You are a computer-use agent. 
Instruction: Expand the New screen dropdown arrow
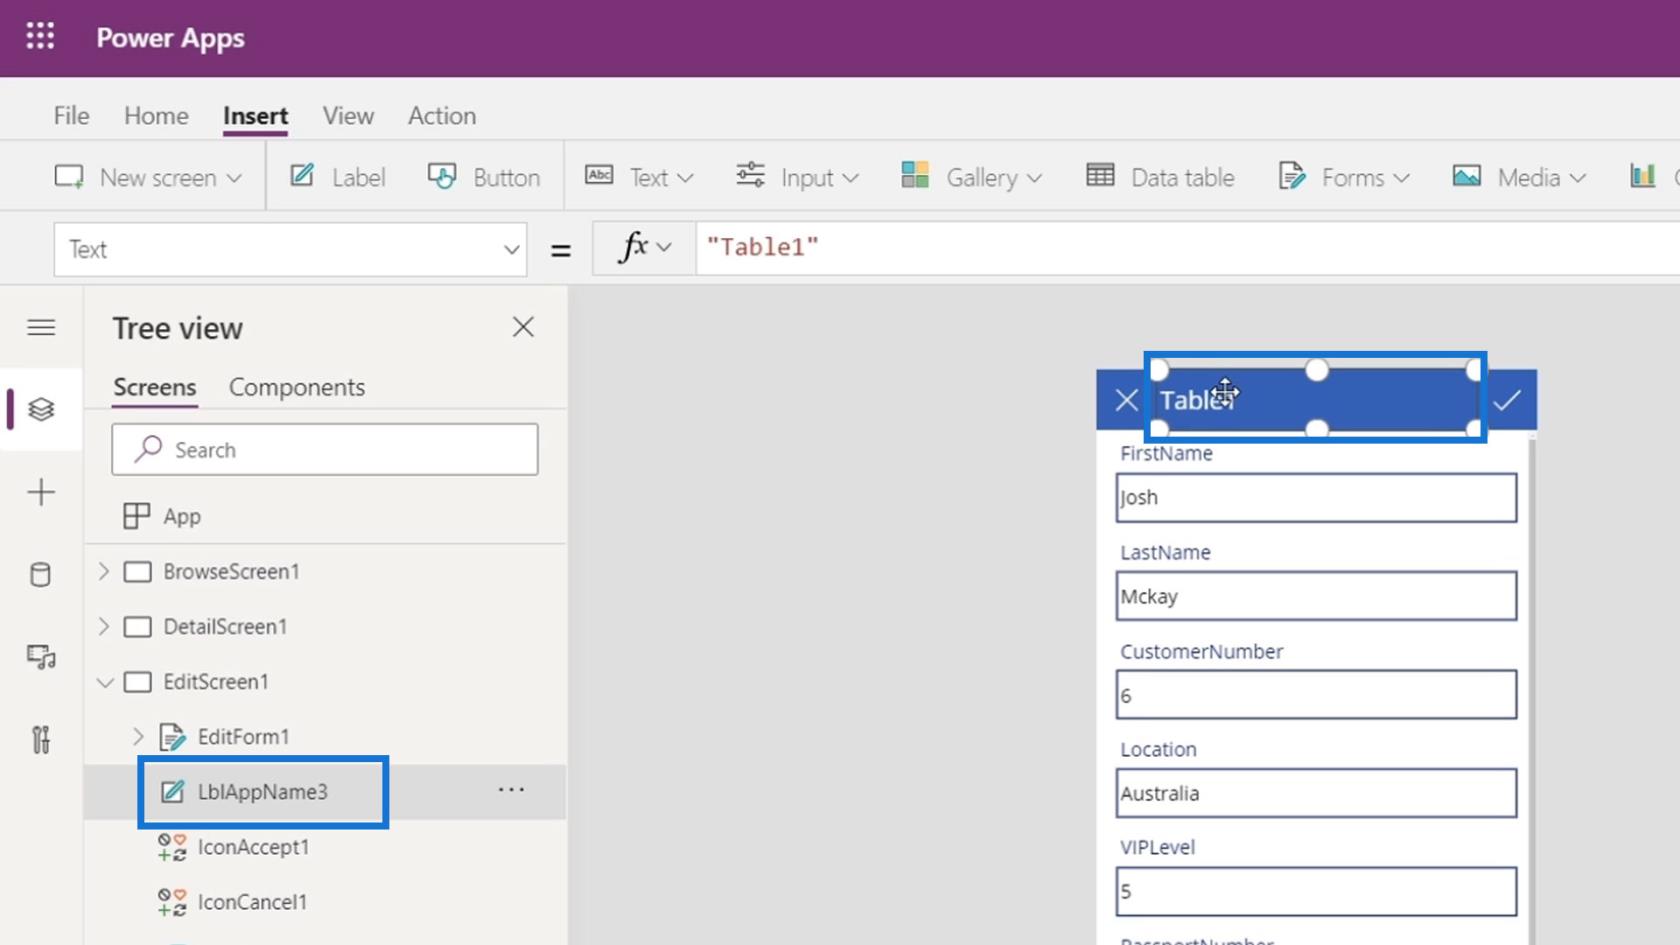pos(234,178)
